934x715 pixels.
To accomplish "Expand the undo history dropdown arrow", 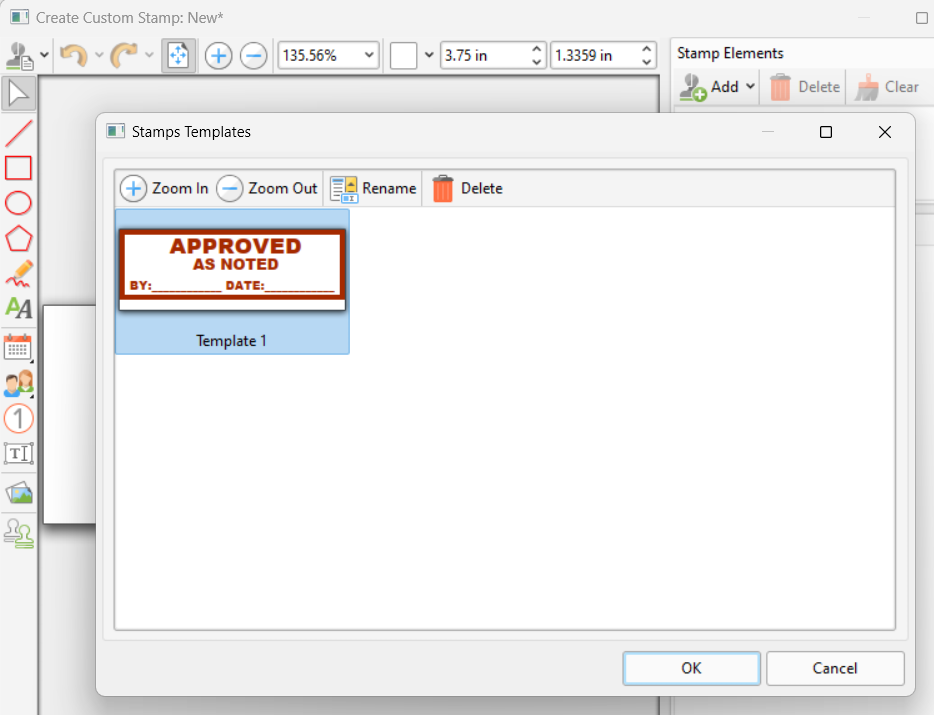I will point(98,55).
